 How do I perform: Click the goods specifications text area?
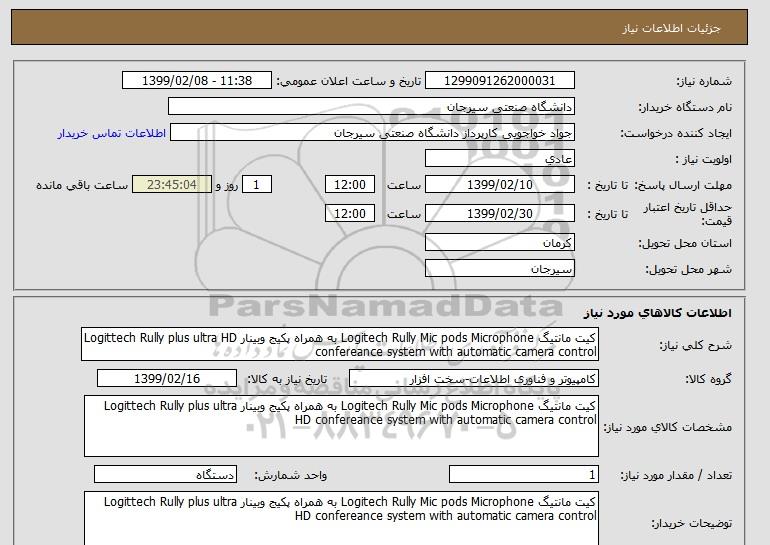[341, 426]
